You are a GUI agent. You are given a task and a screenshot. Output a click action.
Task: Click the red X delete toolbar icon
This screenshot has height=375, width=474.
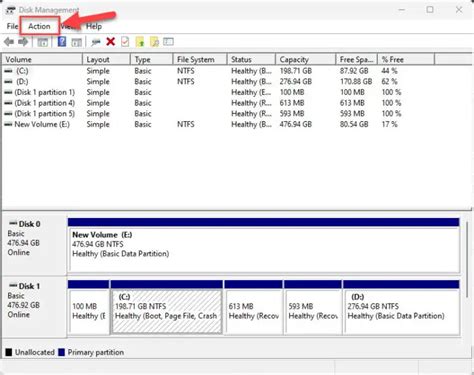[111, 42]
